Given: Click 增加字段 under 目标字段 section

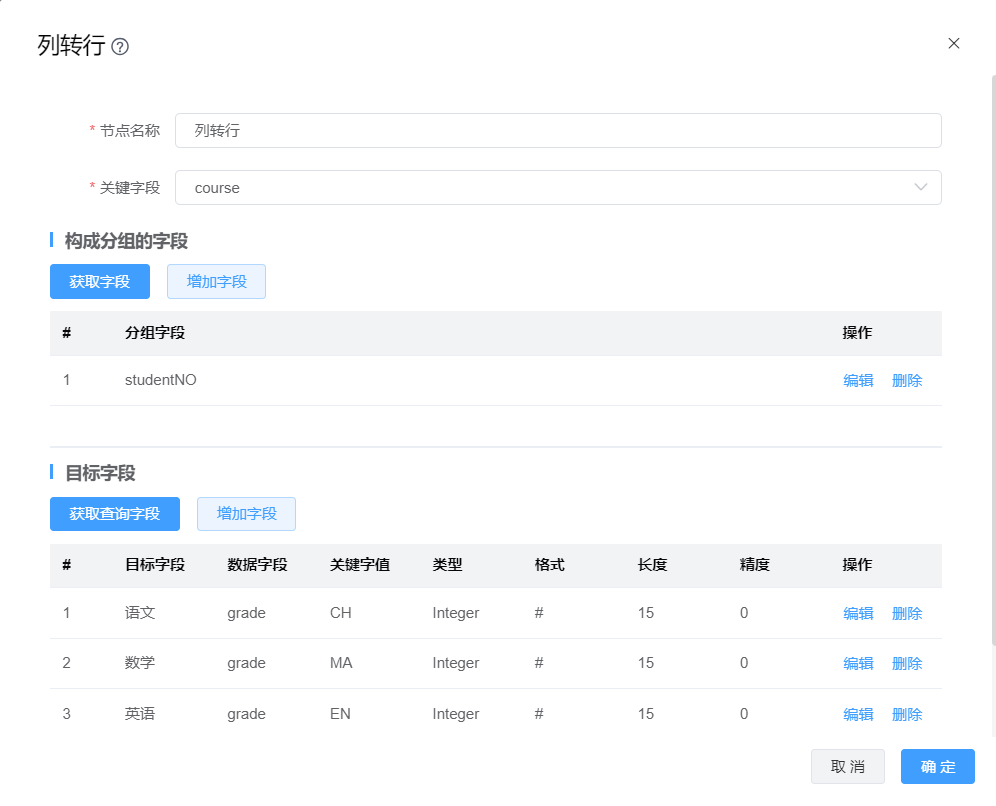Looking at the screenshot, I should click(246, 514).
